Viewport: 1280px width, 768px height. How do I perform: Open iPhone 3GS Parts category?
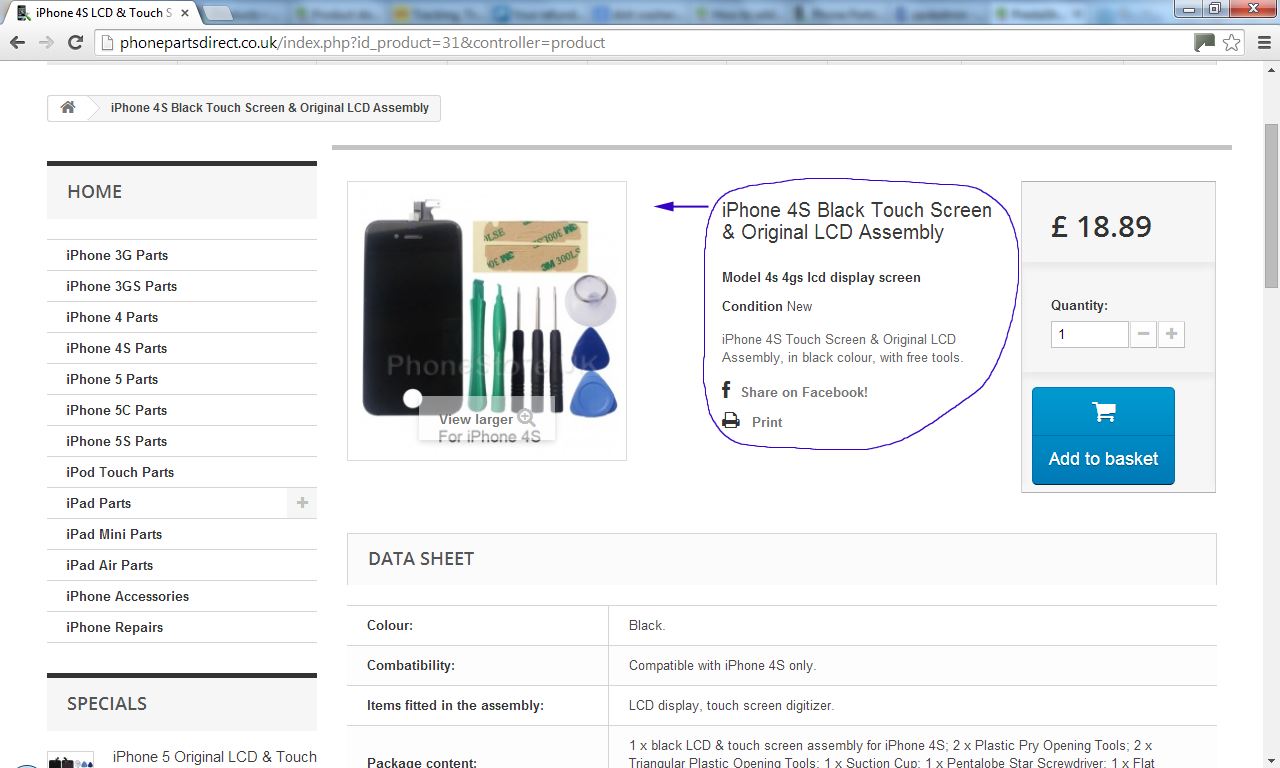pos(121,286)
